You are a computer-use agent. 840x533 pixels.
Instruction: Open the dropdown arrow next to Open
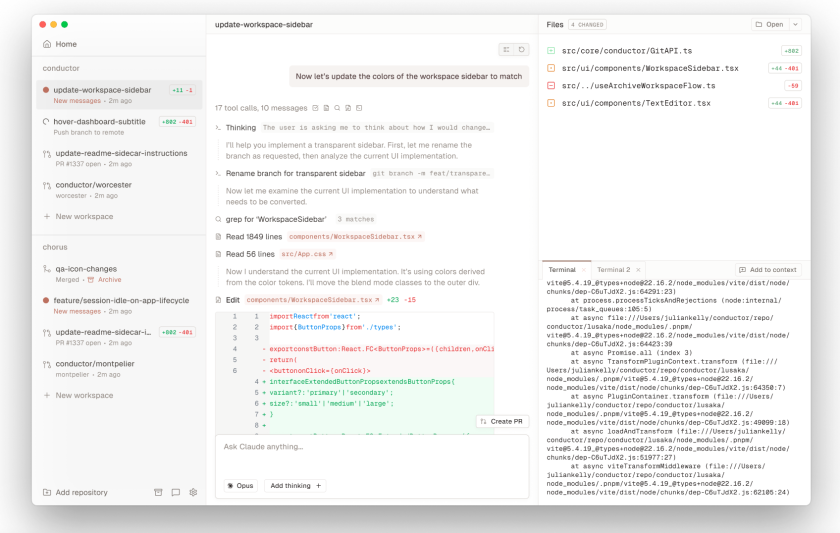795,24
